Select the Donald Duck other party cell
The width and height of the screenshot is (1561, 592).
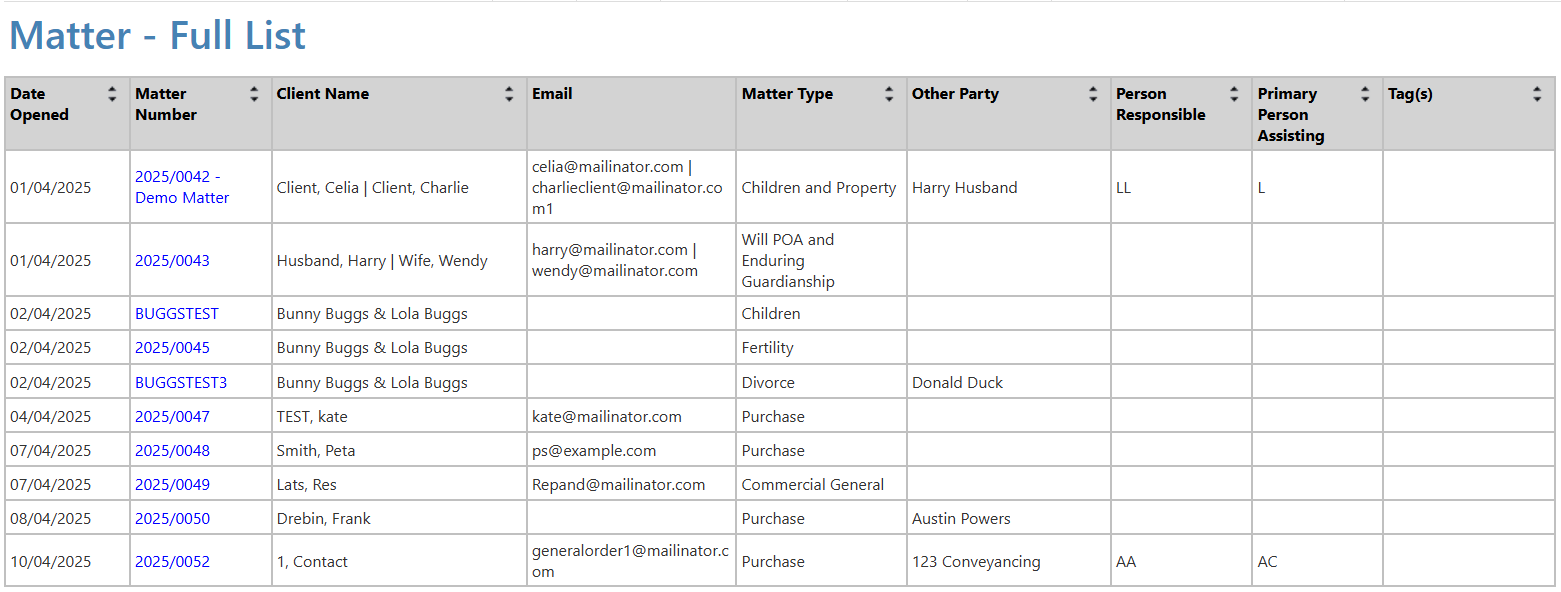(957, 383)
